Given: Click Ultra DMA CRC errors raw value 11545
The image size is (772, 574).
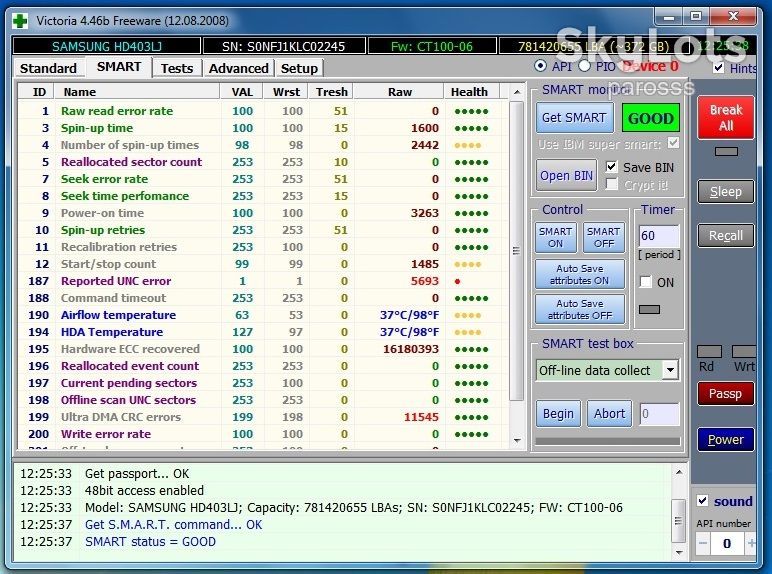Looking at the screenshot, I should click(421, 417).
